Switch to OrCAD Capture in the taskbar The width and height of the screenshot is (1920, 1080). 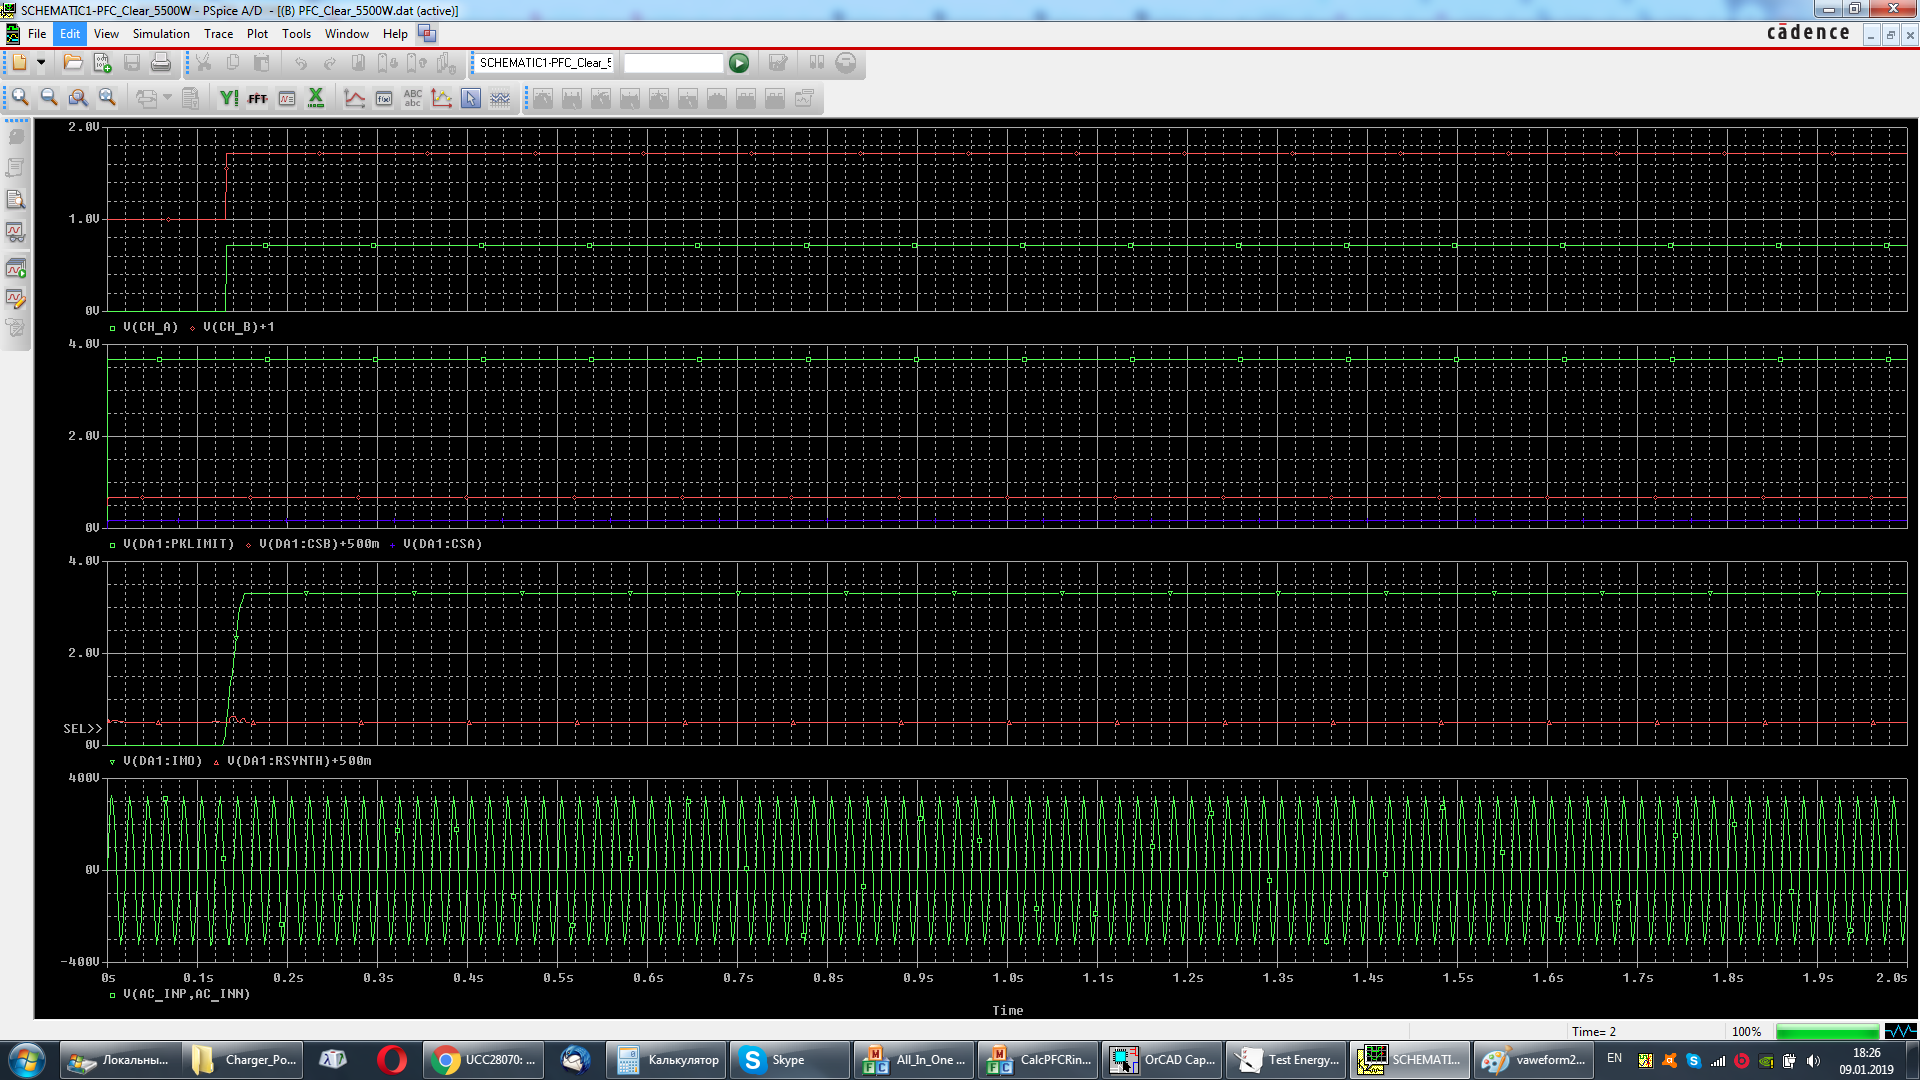(x=1160, y=1060)
